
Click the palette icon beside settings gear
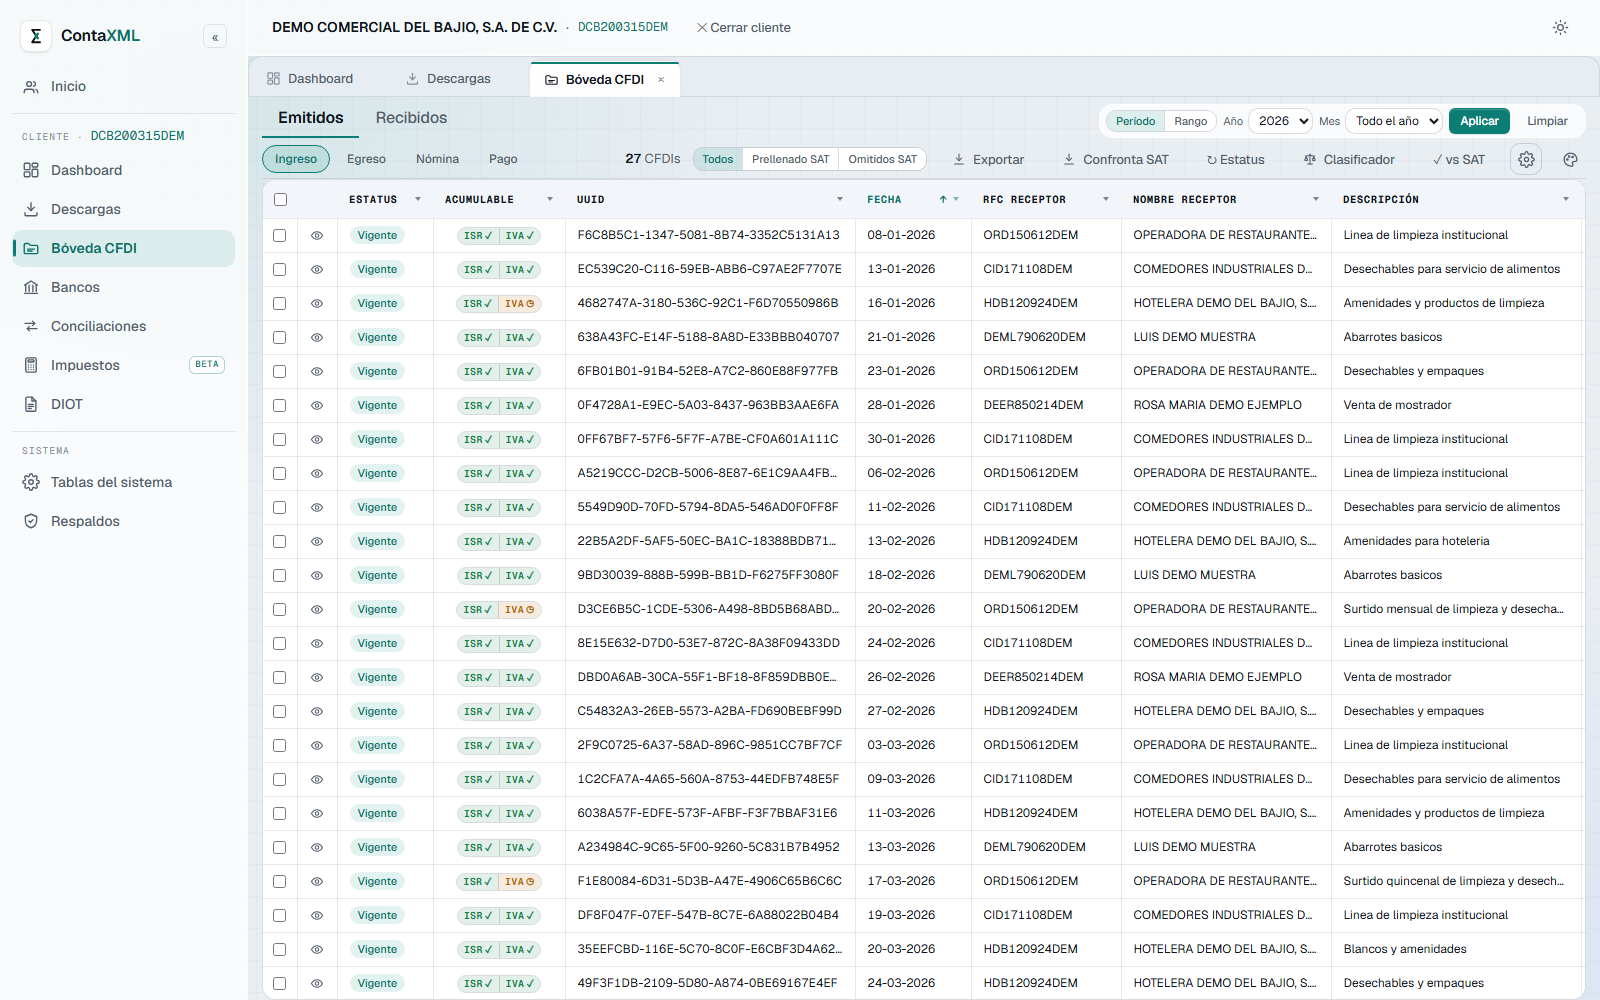tap(1570, 159)
